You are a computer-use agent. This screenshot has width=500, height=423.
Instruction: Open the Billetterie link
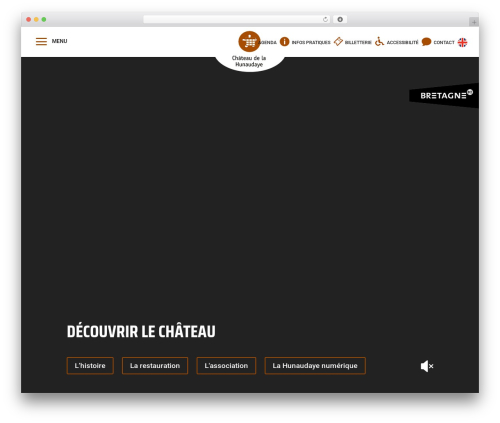(x=358, y=42)
